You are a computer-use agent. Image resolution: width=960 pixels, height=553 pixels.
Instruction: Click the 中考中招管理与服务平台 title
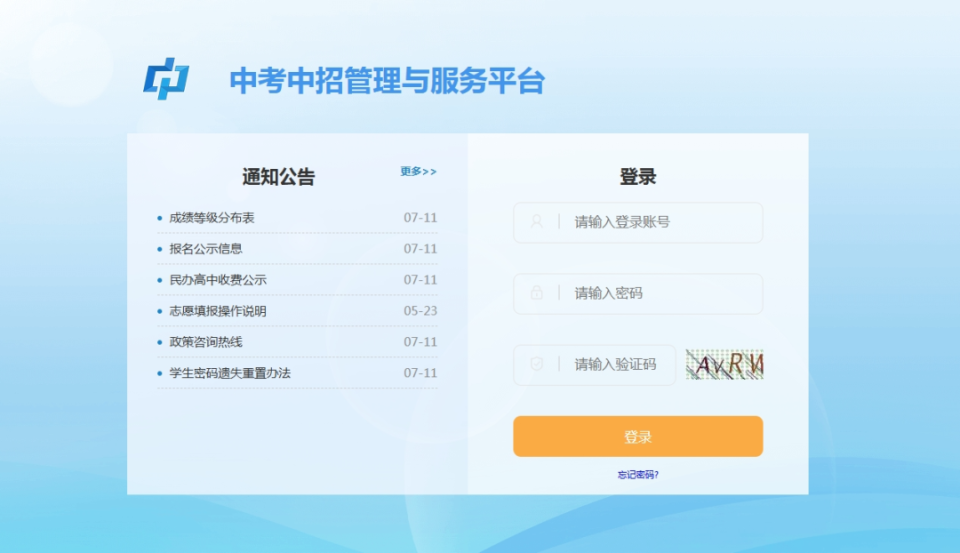pyautogui.click(x=387, y=81)
